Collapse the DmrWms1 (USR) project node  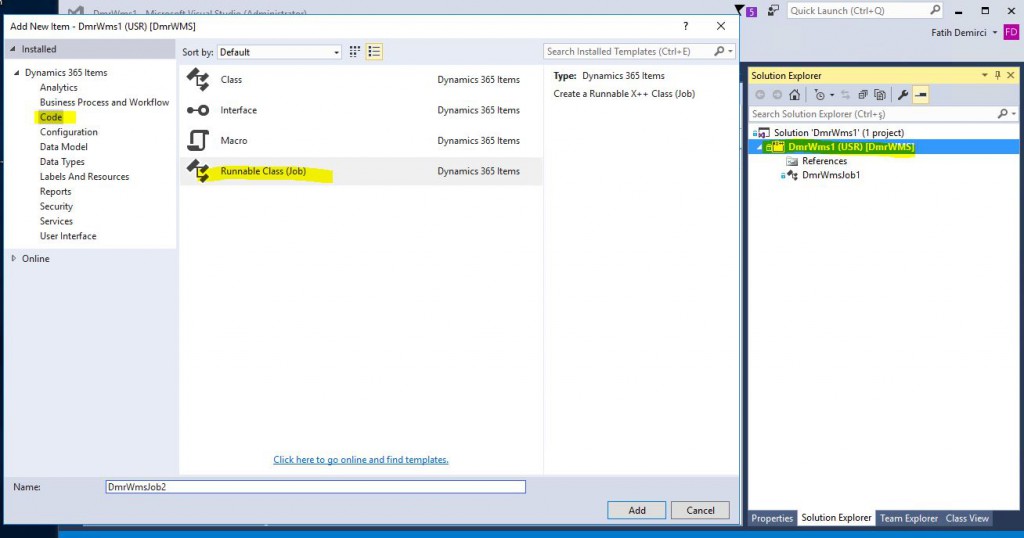coord(760,148)
